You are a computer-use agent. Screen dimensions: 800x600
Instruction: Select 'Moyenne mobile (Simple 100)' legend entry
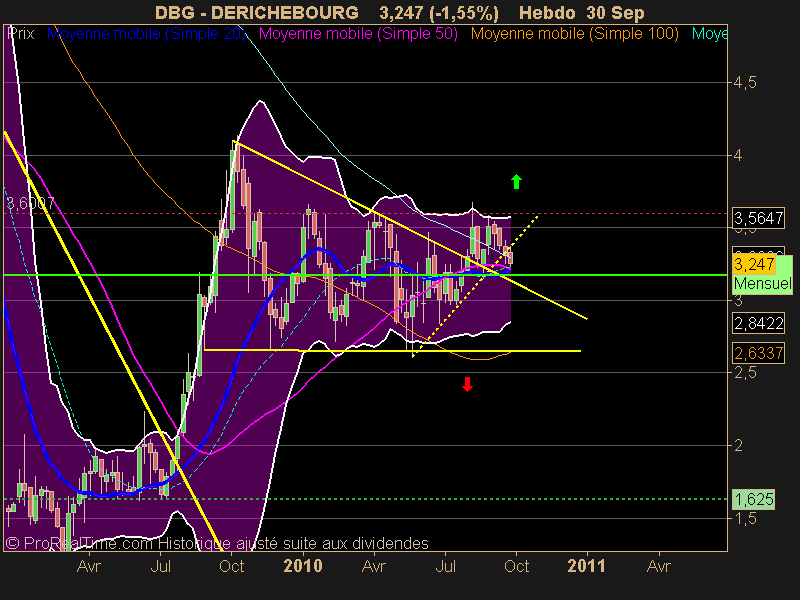point(575,34)
